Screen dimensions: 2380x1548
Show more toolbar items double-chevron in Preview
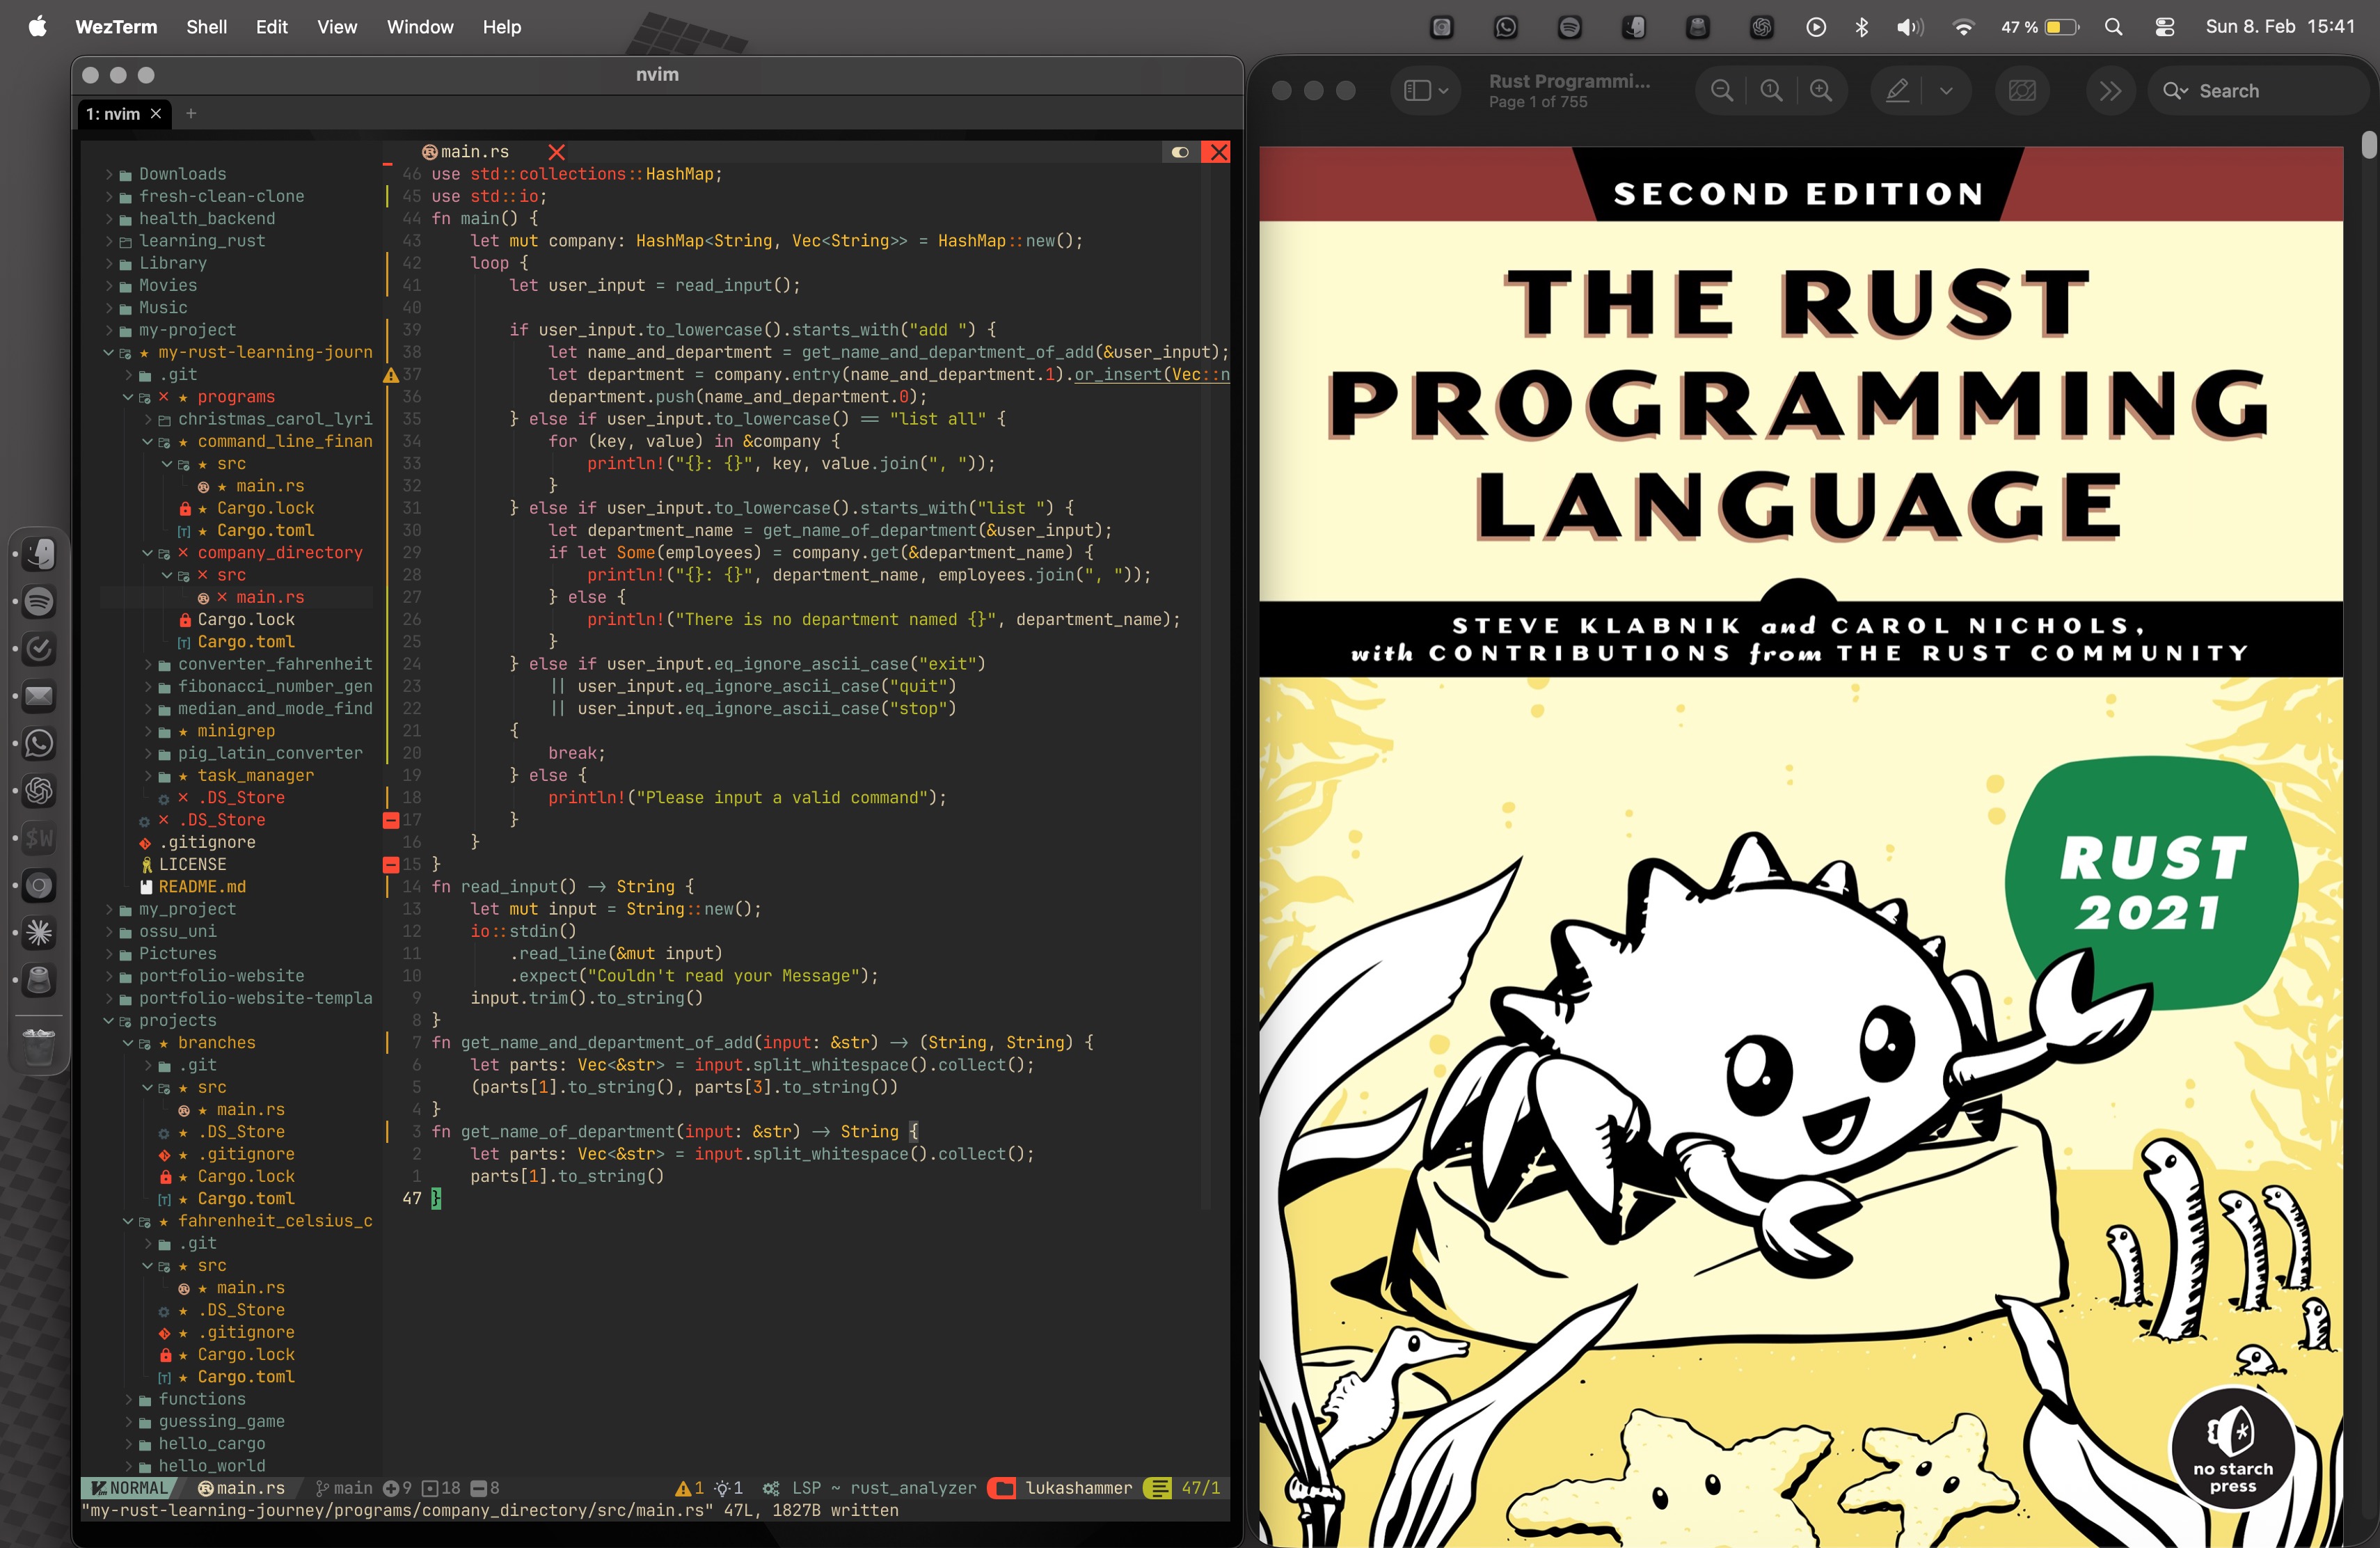(x=2110, y=91)
